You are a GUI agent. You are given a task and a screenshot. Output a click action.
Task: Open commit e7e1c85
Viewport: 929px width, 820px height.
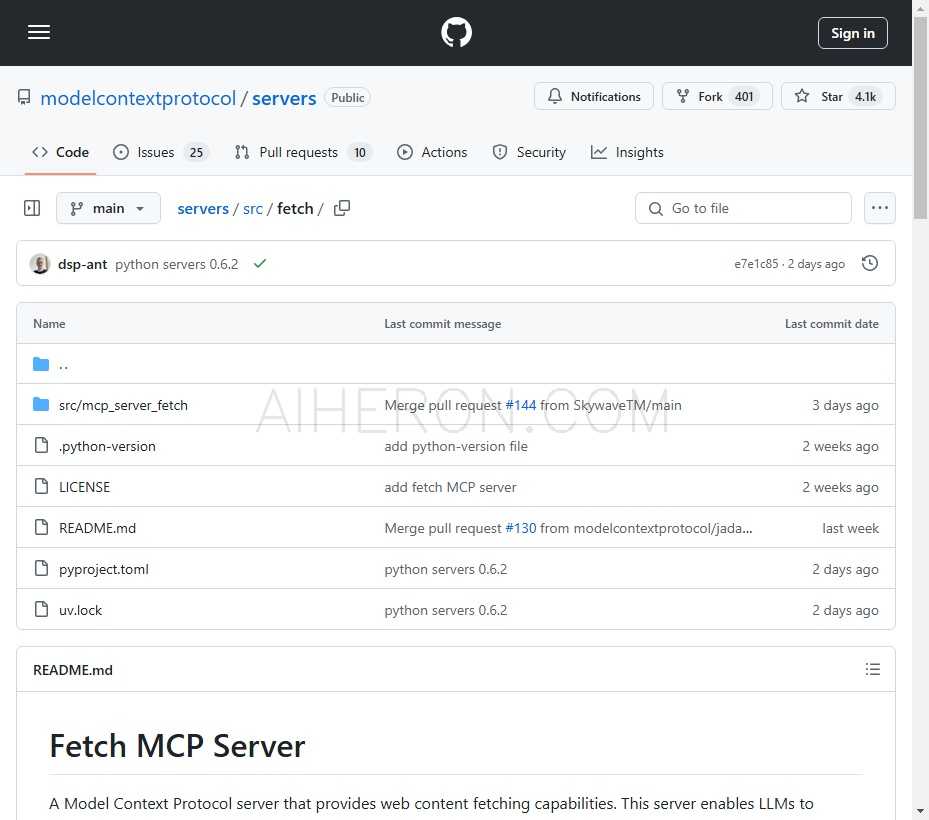[756, 264]
